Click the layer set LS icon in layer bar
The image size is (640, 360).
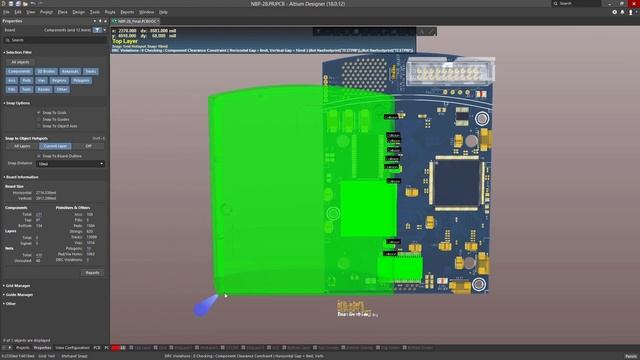pyautogui.click(x=123, y=348)
